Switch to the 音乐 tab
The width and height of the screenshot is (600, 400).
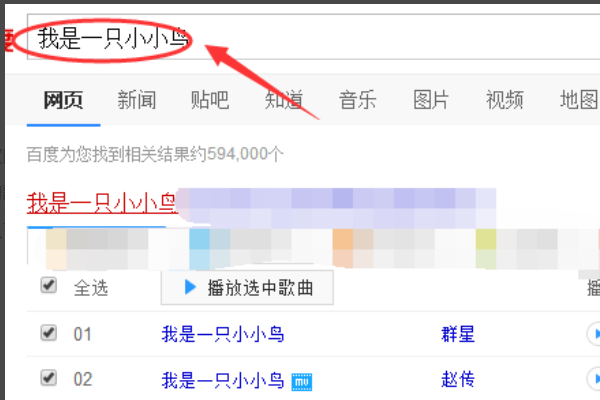(x=357, y=100)
